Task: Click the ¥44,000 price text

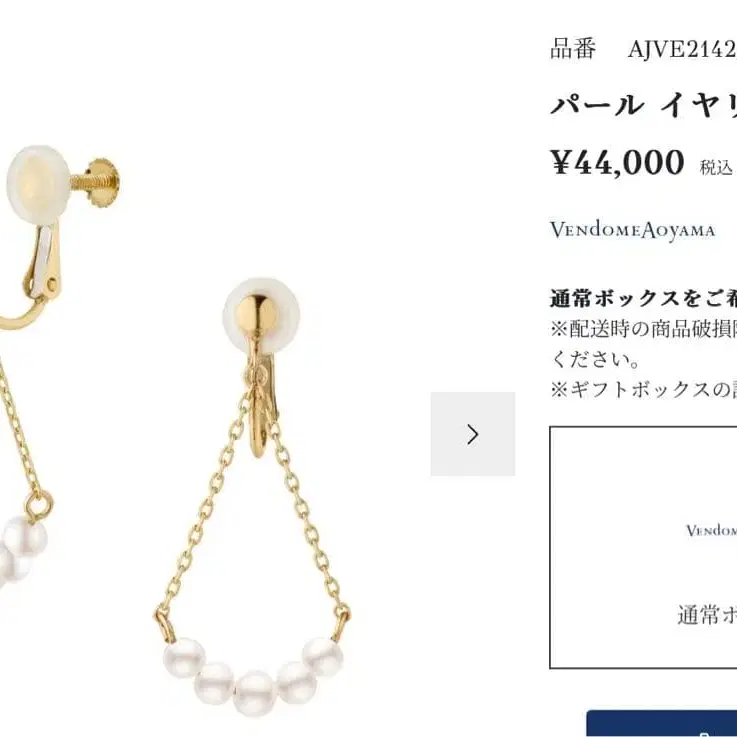Action: pos(617,162)
